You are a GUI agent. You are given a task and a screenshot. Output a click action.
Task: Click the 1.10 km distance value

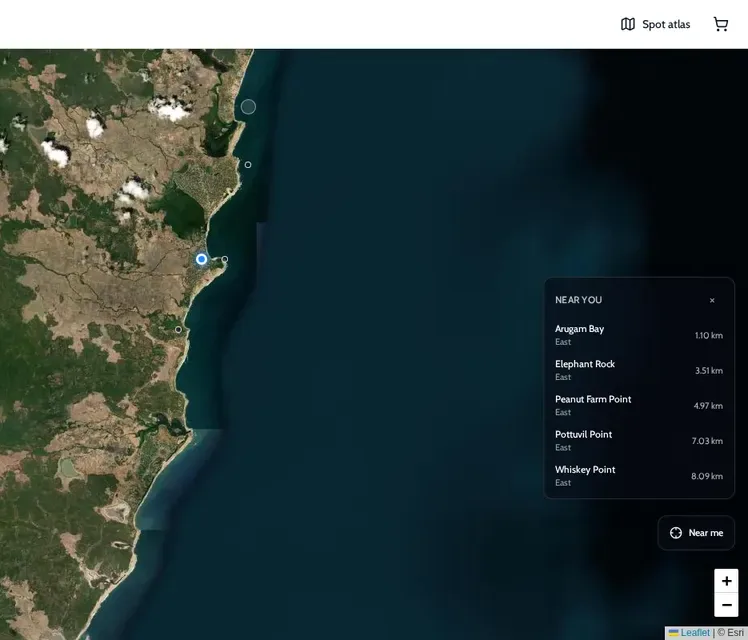[708, 335]
